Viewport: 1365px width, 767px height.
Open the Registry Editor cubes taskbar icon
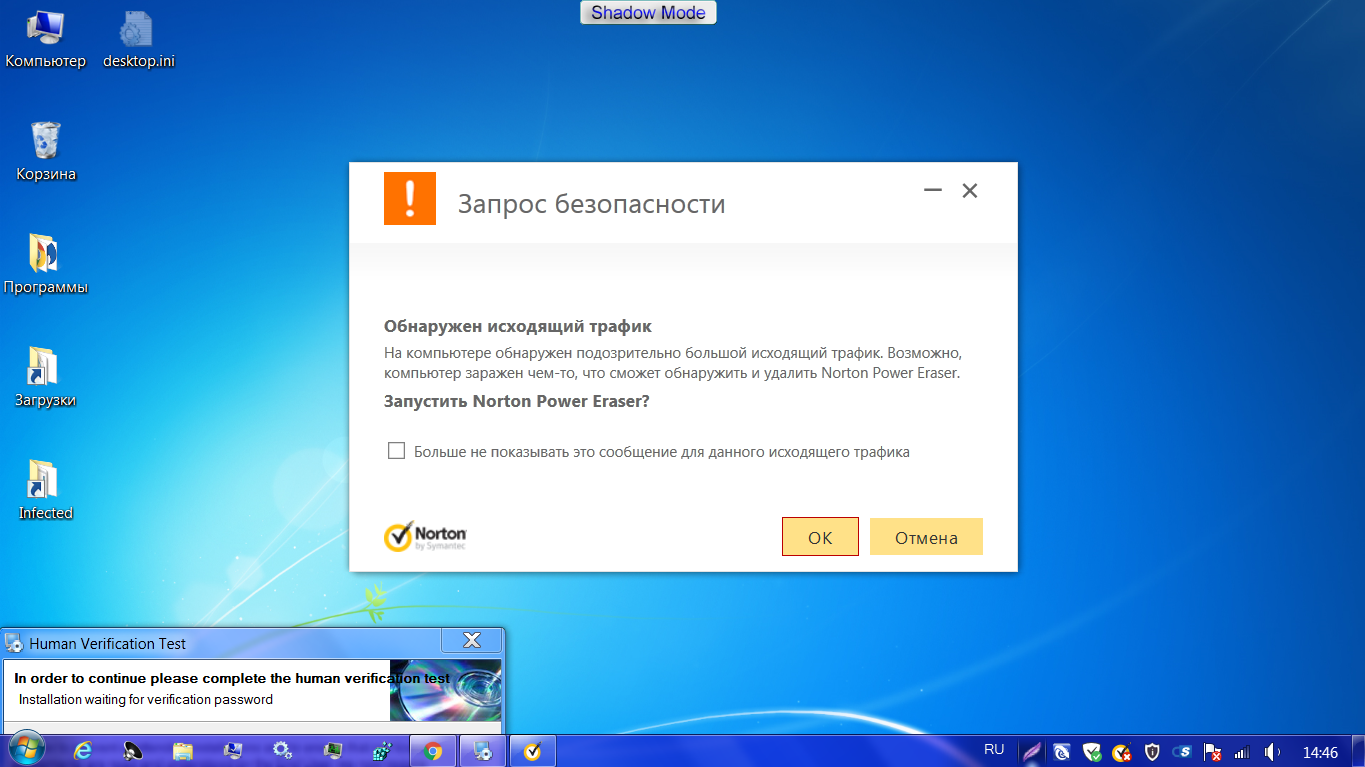383,751
